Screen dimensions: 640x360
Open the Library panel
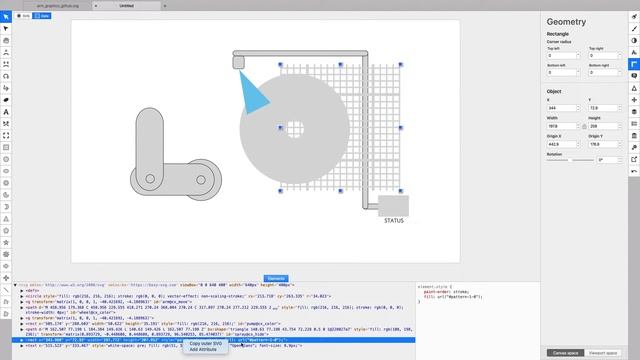[x=634, y=135]
